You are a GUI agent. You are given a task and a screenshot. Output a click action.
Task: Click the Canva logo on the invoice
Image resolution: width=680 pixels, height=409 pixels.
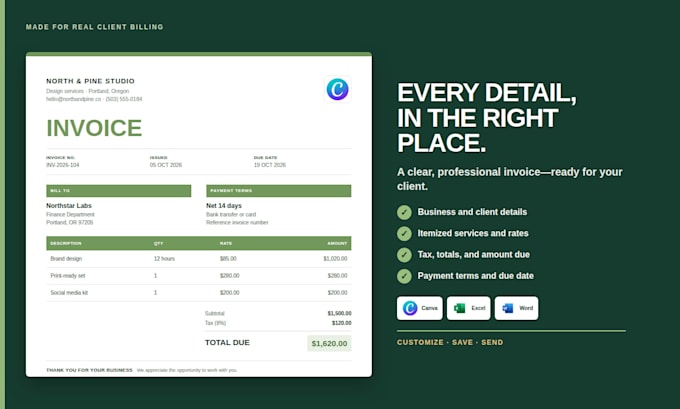click(x=337, y=89)
